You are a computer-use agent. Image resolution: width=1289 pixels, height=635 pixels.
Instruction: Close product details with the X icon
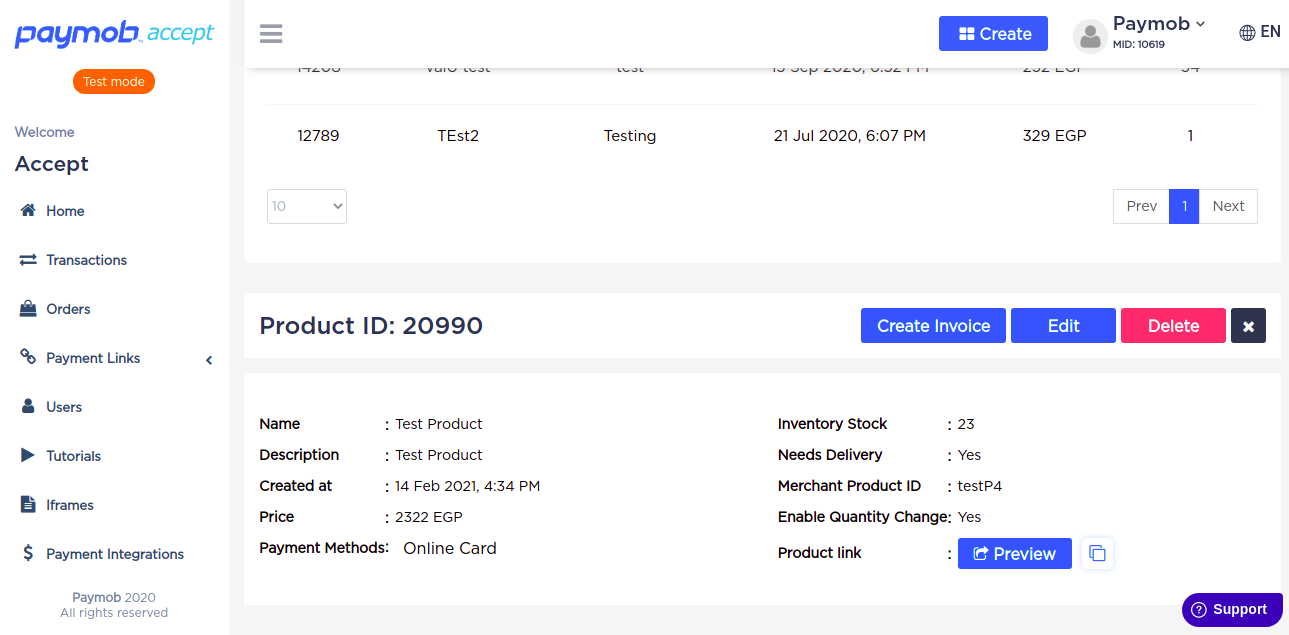point(1248,326)
